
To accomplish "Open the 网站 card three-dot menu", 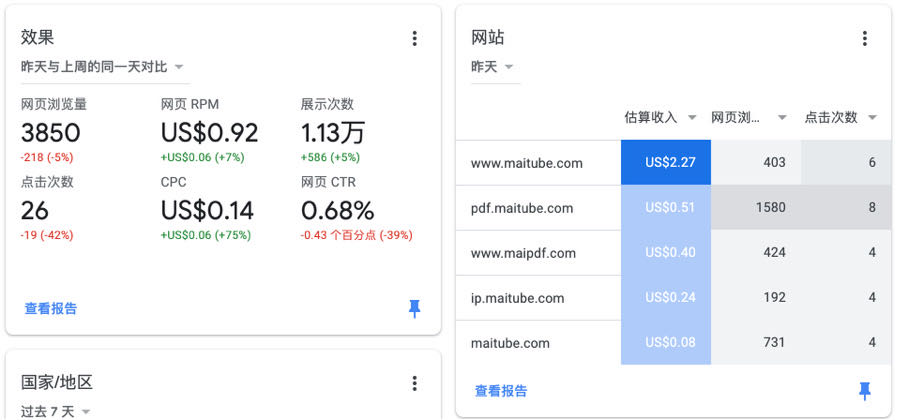I will tap(864, 38).
